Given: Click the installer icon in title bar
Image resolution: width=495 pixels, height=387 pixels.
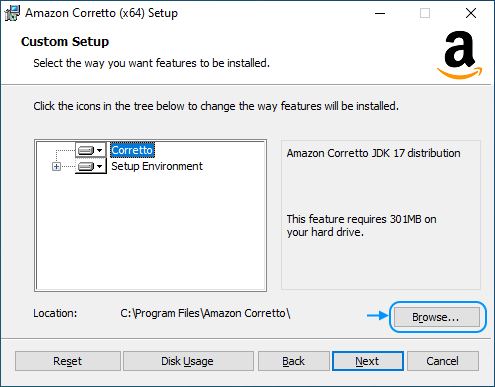Looking at the screenshot, I should click(12, 13).
